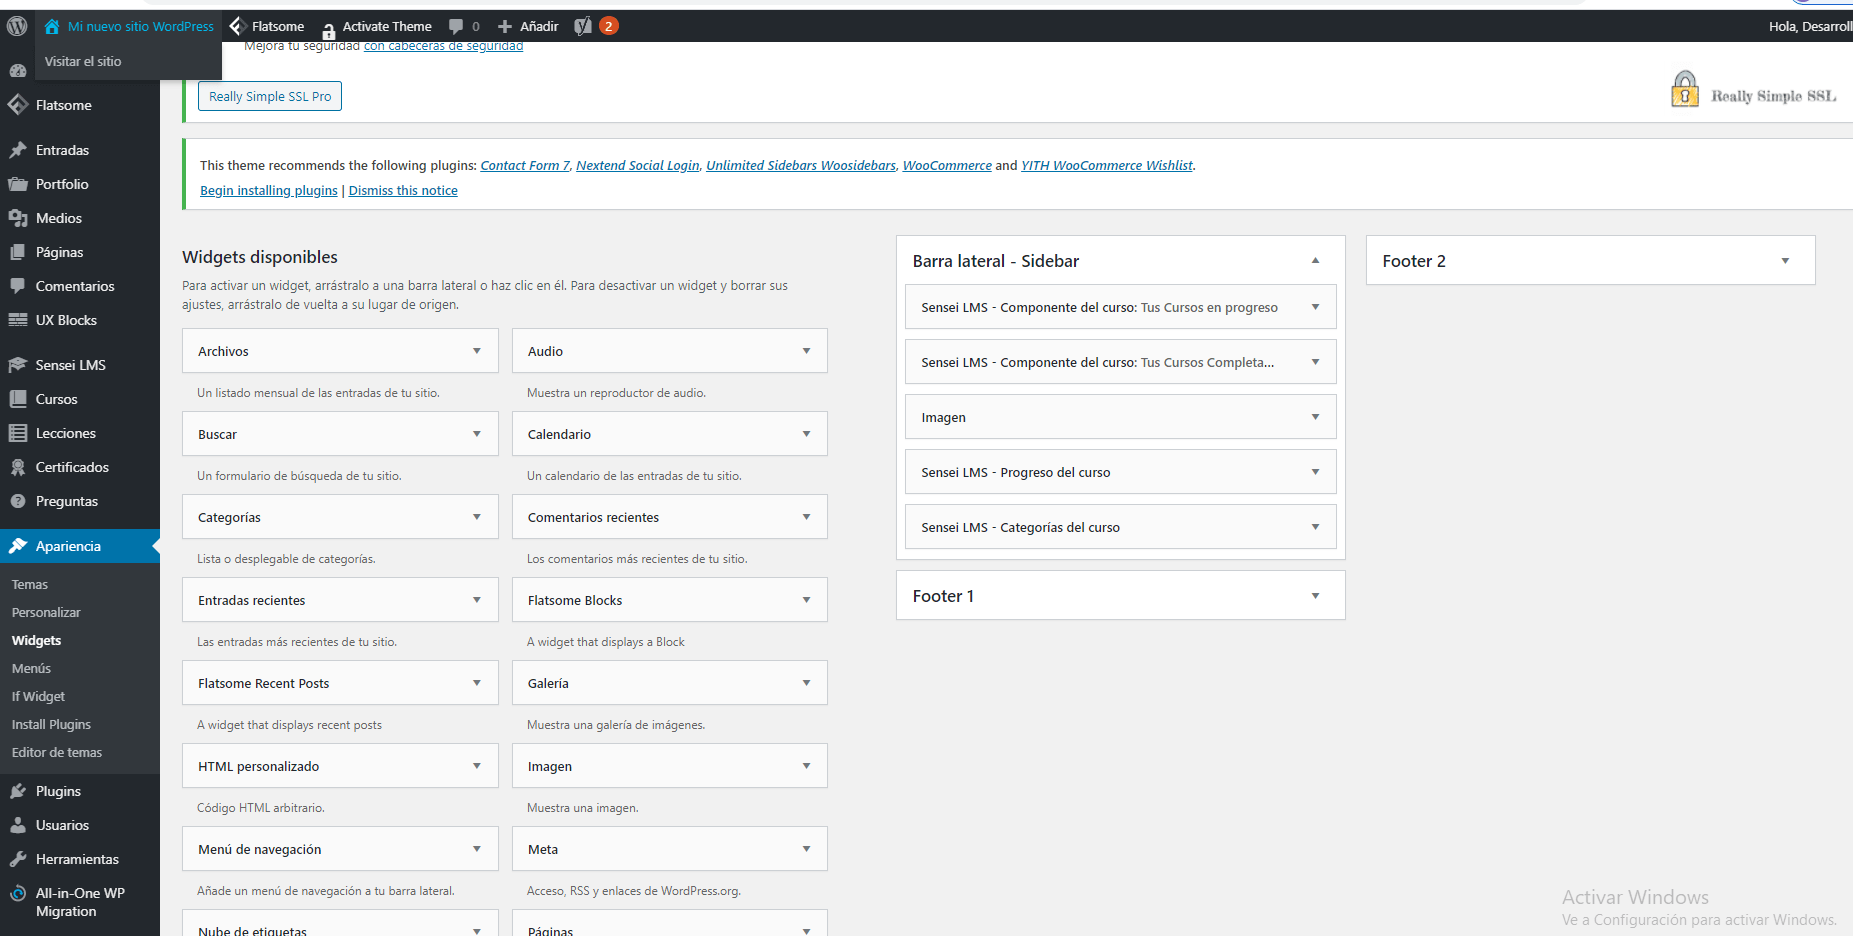
Task: Click the Portfolio folder icon
Action: pyautogui.click(x=17, y=184)
